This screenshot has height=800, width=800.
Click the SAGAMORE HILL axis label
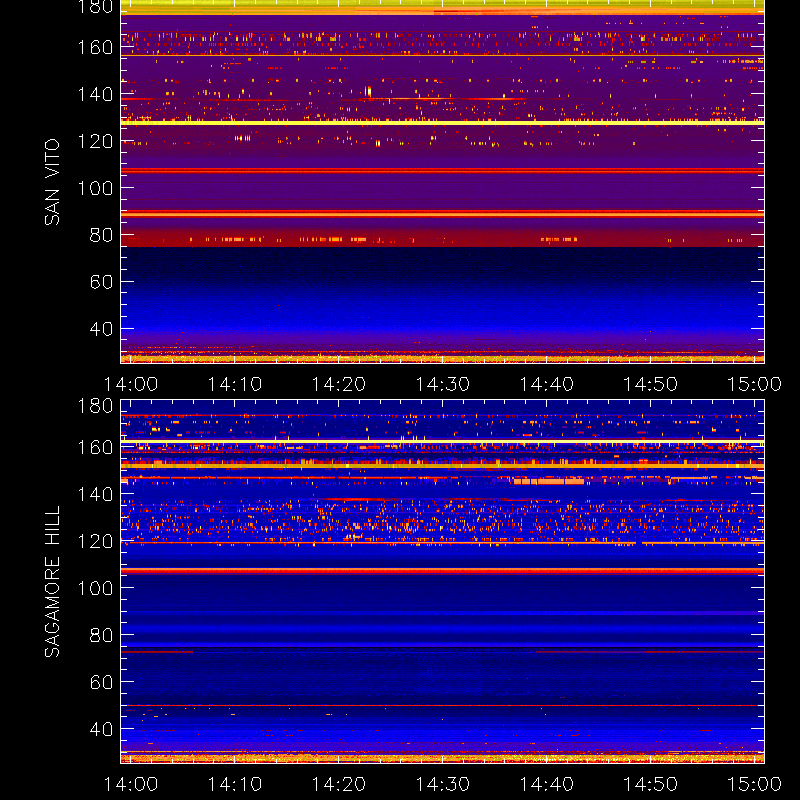[52, 582]
